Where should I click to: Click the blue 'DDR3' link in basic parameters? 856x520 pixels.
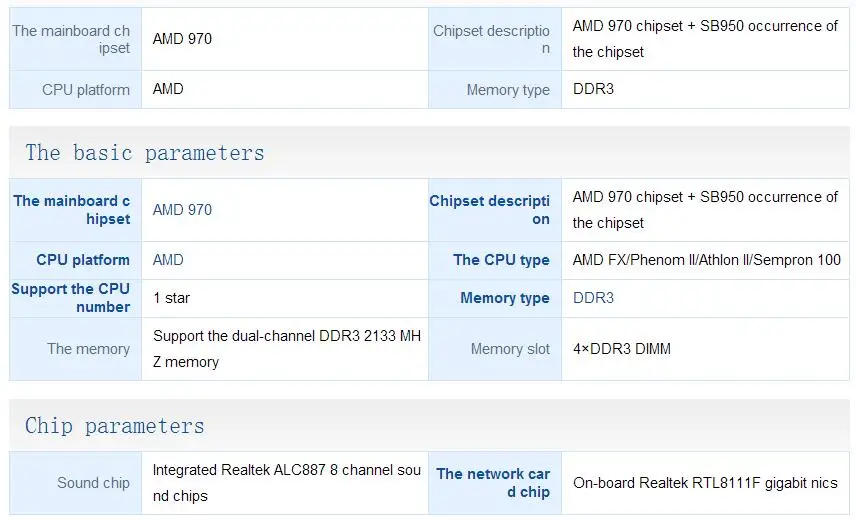(593, 298)
